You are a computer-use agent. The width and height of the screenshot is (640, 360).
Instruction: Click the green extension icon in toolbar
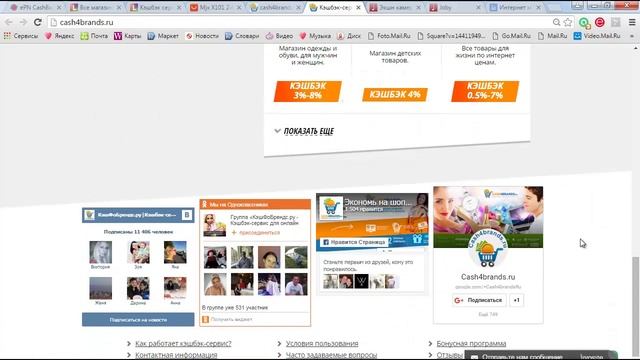click(x=584, y=23)
